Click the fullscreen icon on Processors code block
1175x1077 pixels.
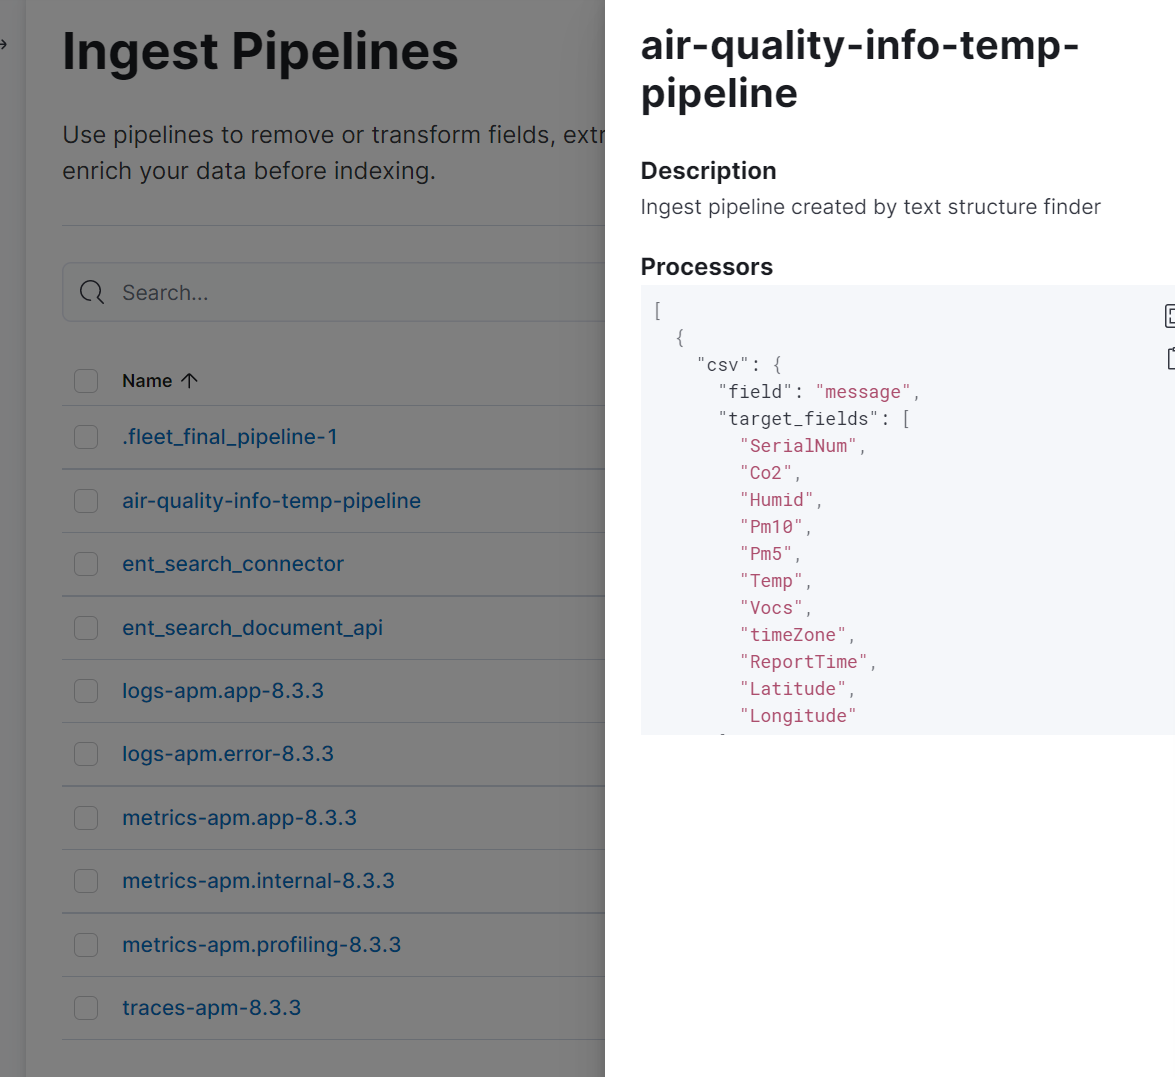pos(1170,316)
